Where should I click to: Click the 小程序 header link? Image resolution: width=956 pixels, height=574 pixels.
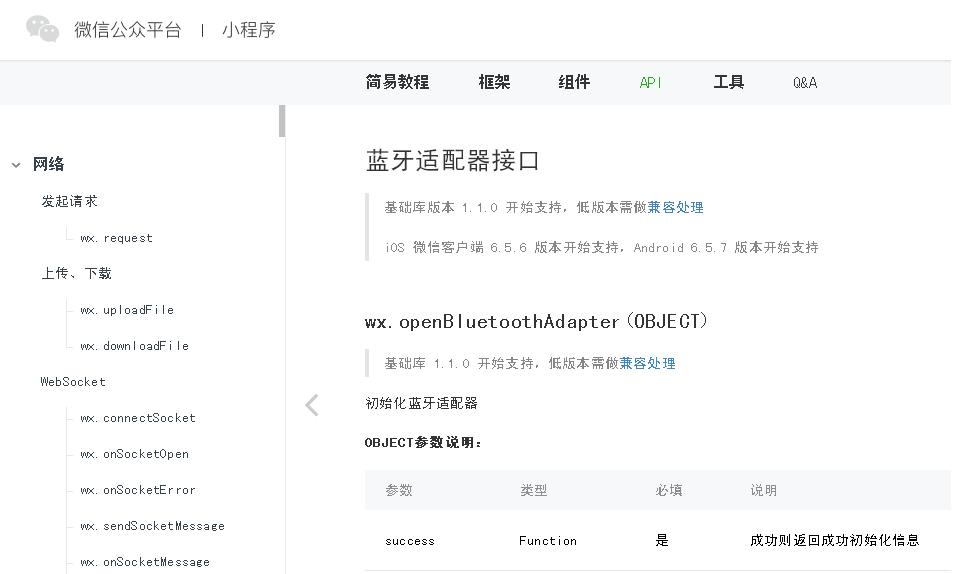pyautogui.click(x=249, y=30)
